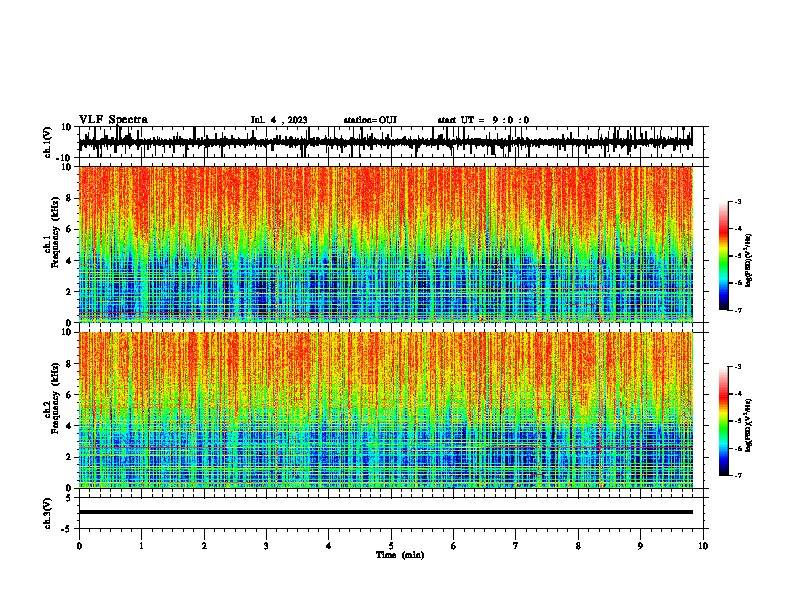This screenshot has height=612, width=792.
Task: Click time axis tick label "0"
Action: 79,546
